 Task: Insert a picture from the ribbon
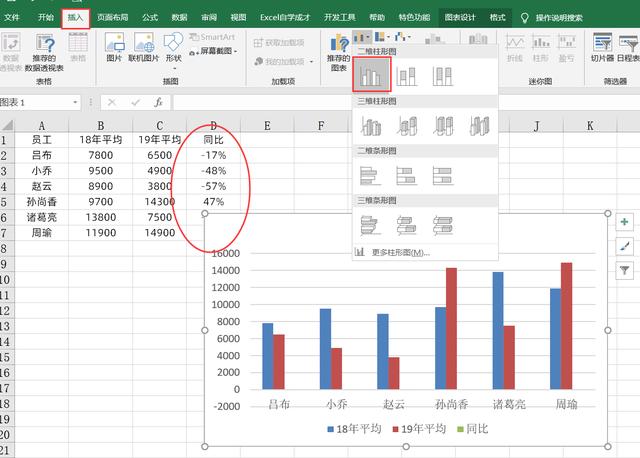[x=114, y=48]
